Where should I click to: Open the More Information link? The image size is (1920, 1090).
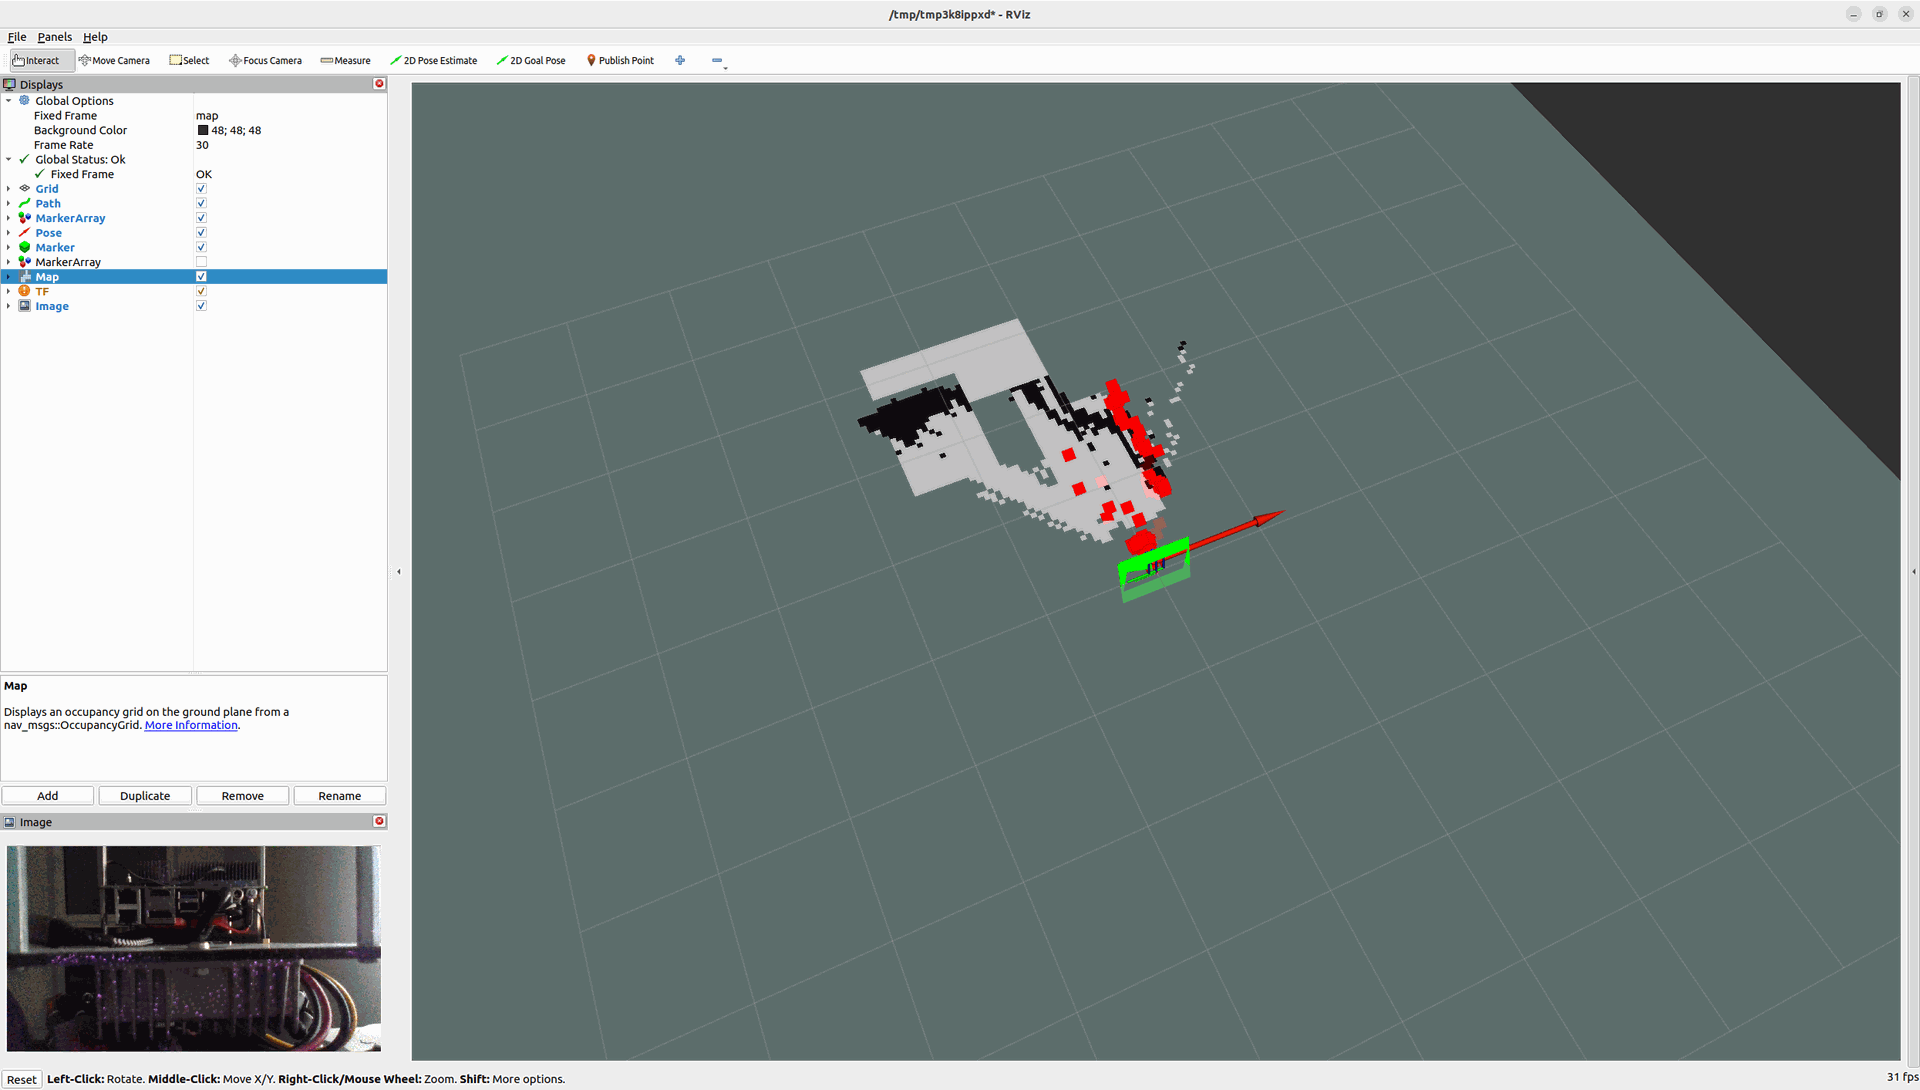coord(191,725)
